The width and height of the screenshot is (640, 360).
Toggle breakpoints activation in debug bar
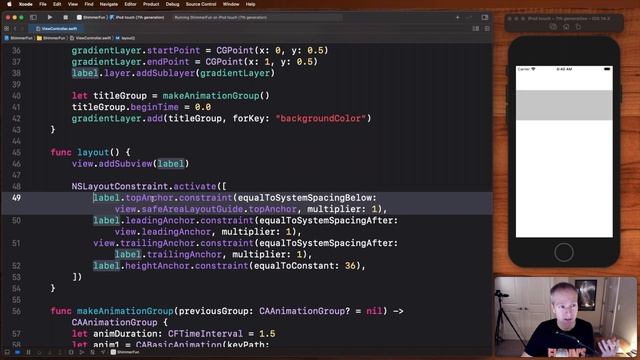[18, 352]
